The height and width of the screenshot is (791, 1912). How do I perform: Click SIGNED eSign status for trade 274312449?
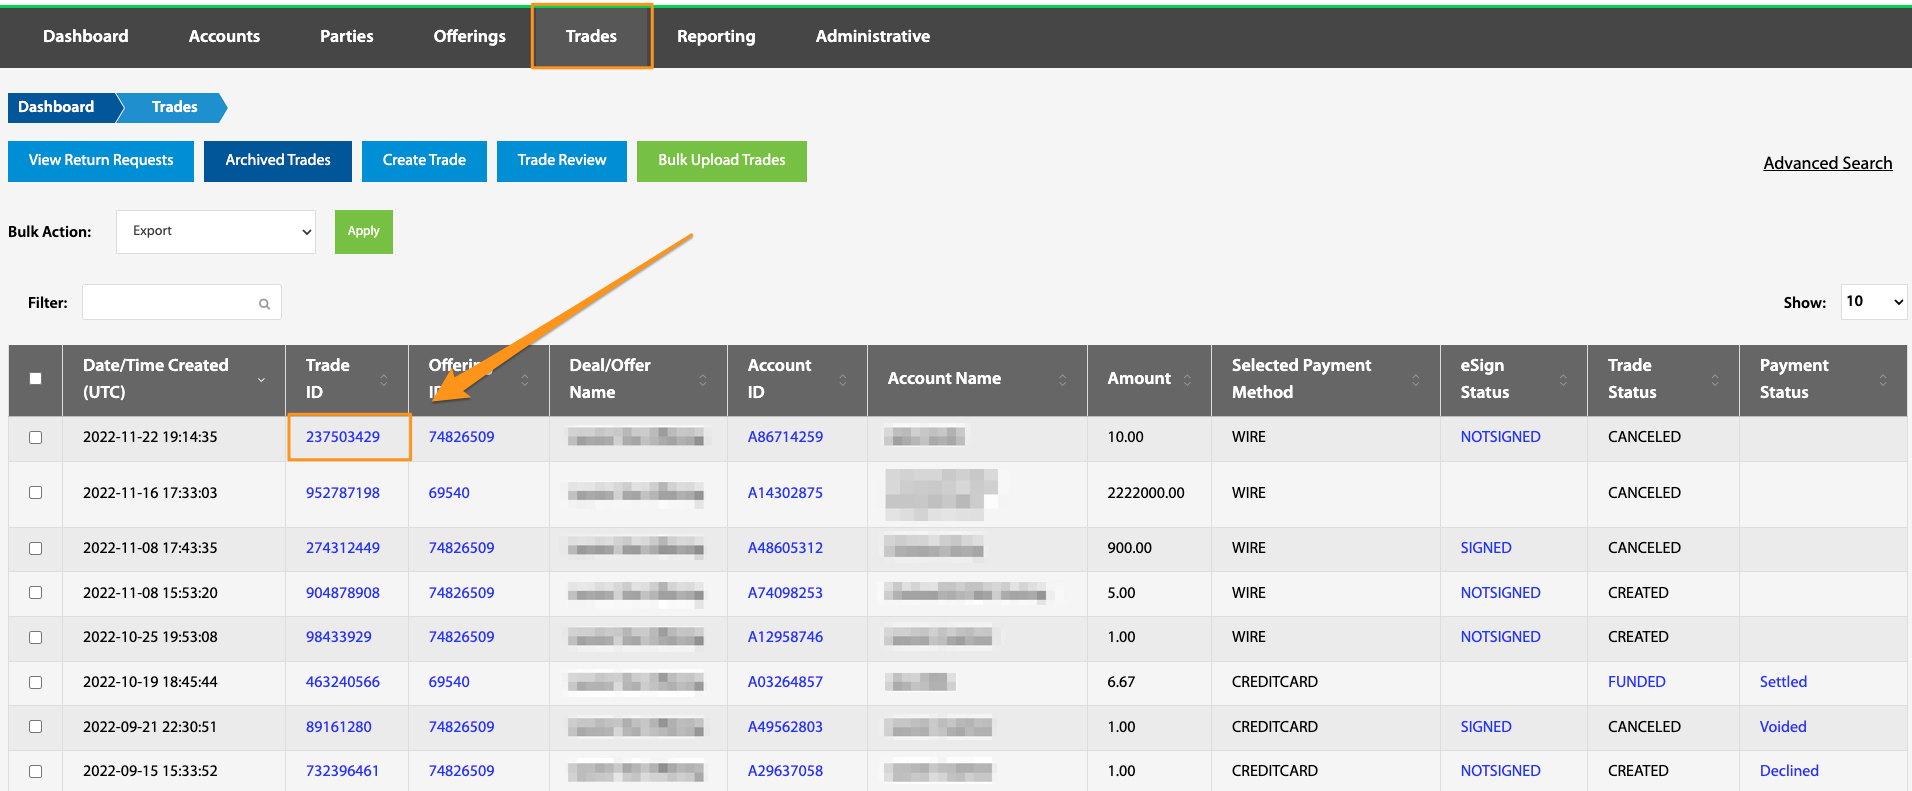point(1486,548)
